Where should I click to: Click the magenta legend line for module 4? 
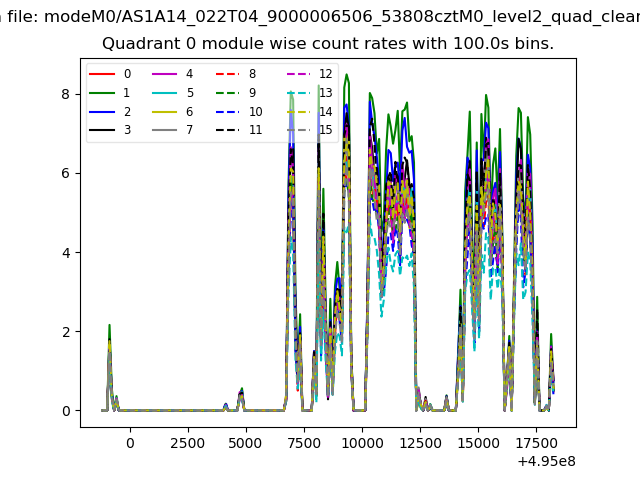(167, 74)
